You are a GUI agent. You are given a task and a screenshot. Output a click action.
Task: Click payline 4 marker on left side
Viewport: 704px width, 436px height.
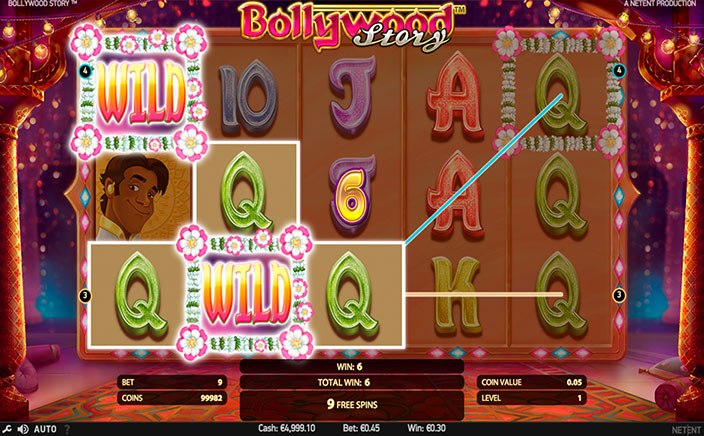point(85,70)
